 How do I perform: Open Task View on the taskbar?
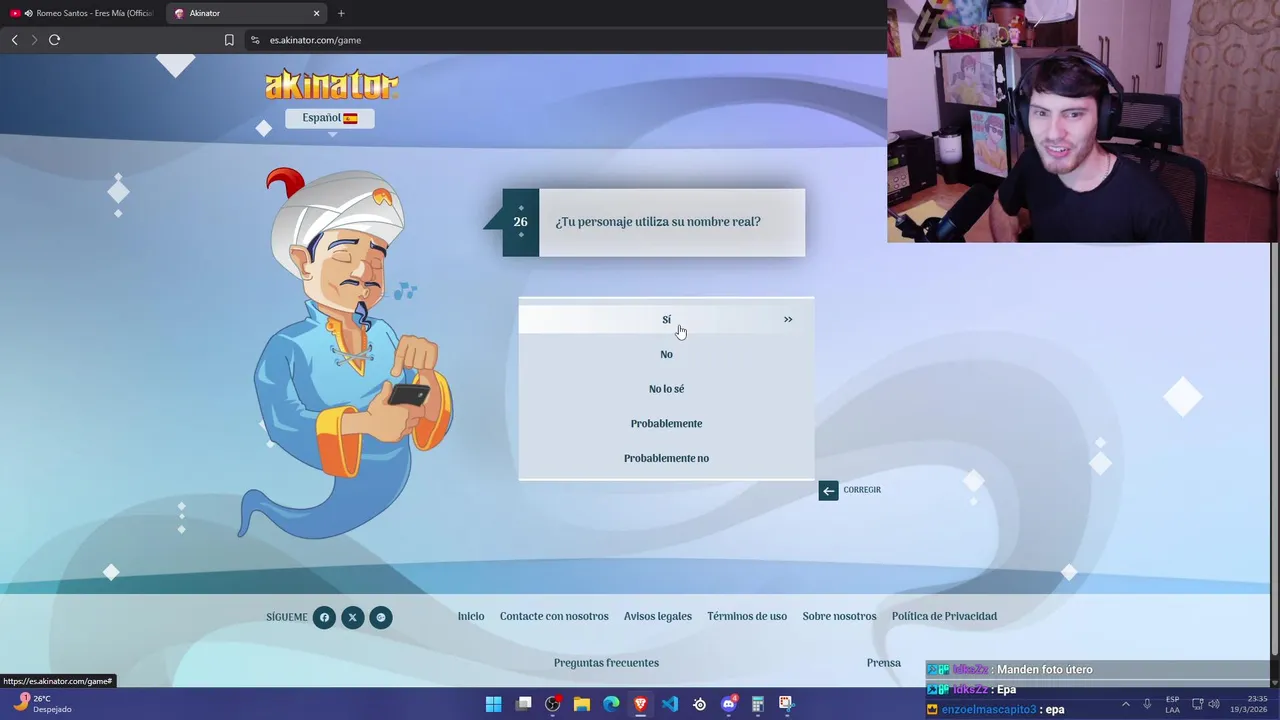(x=523, y=704)
